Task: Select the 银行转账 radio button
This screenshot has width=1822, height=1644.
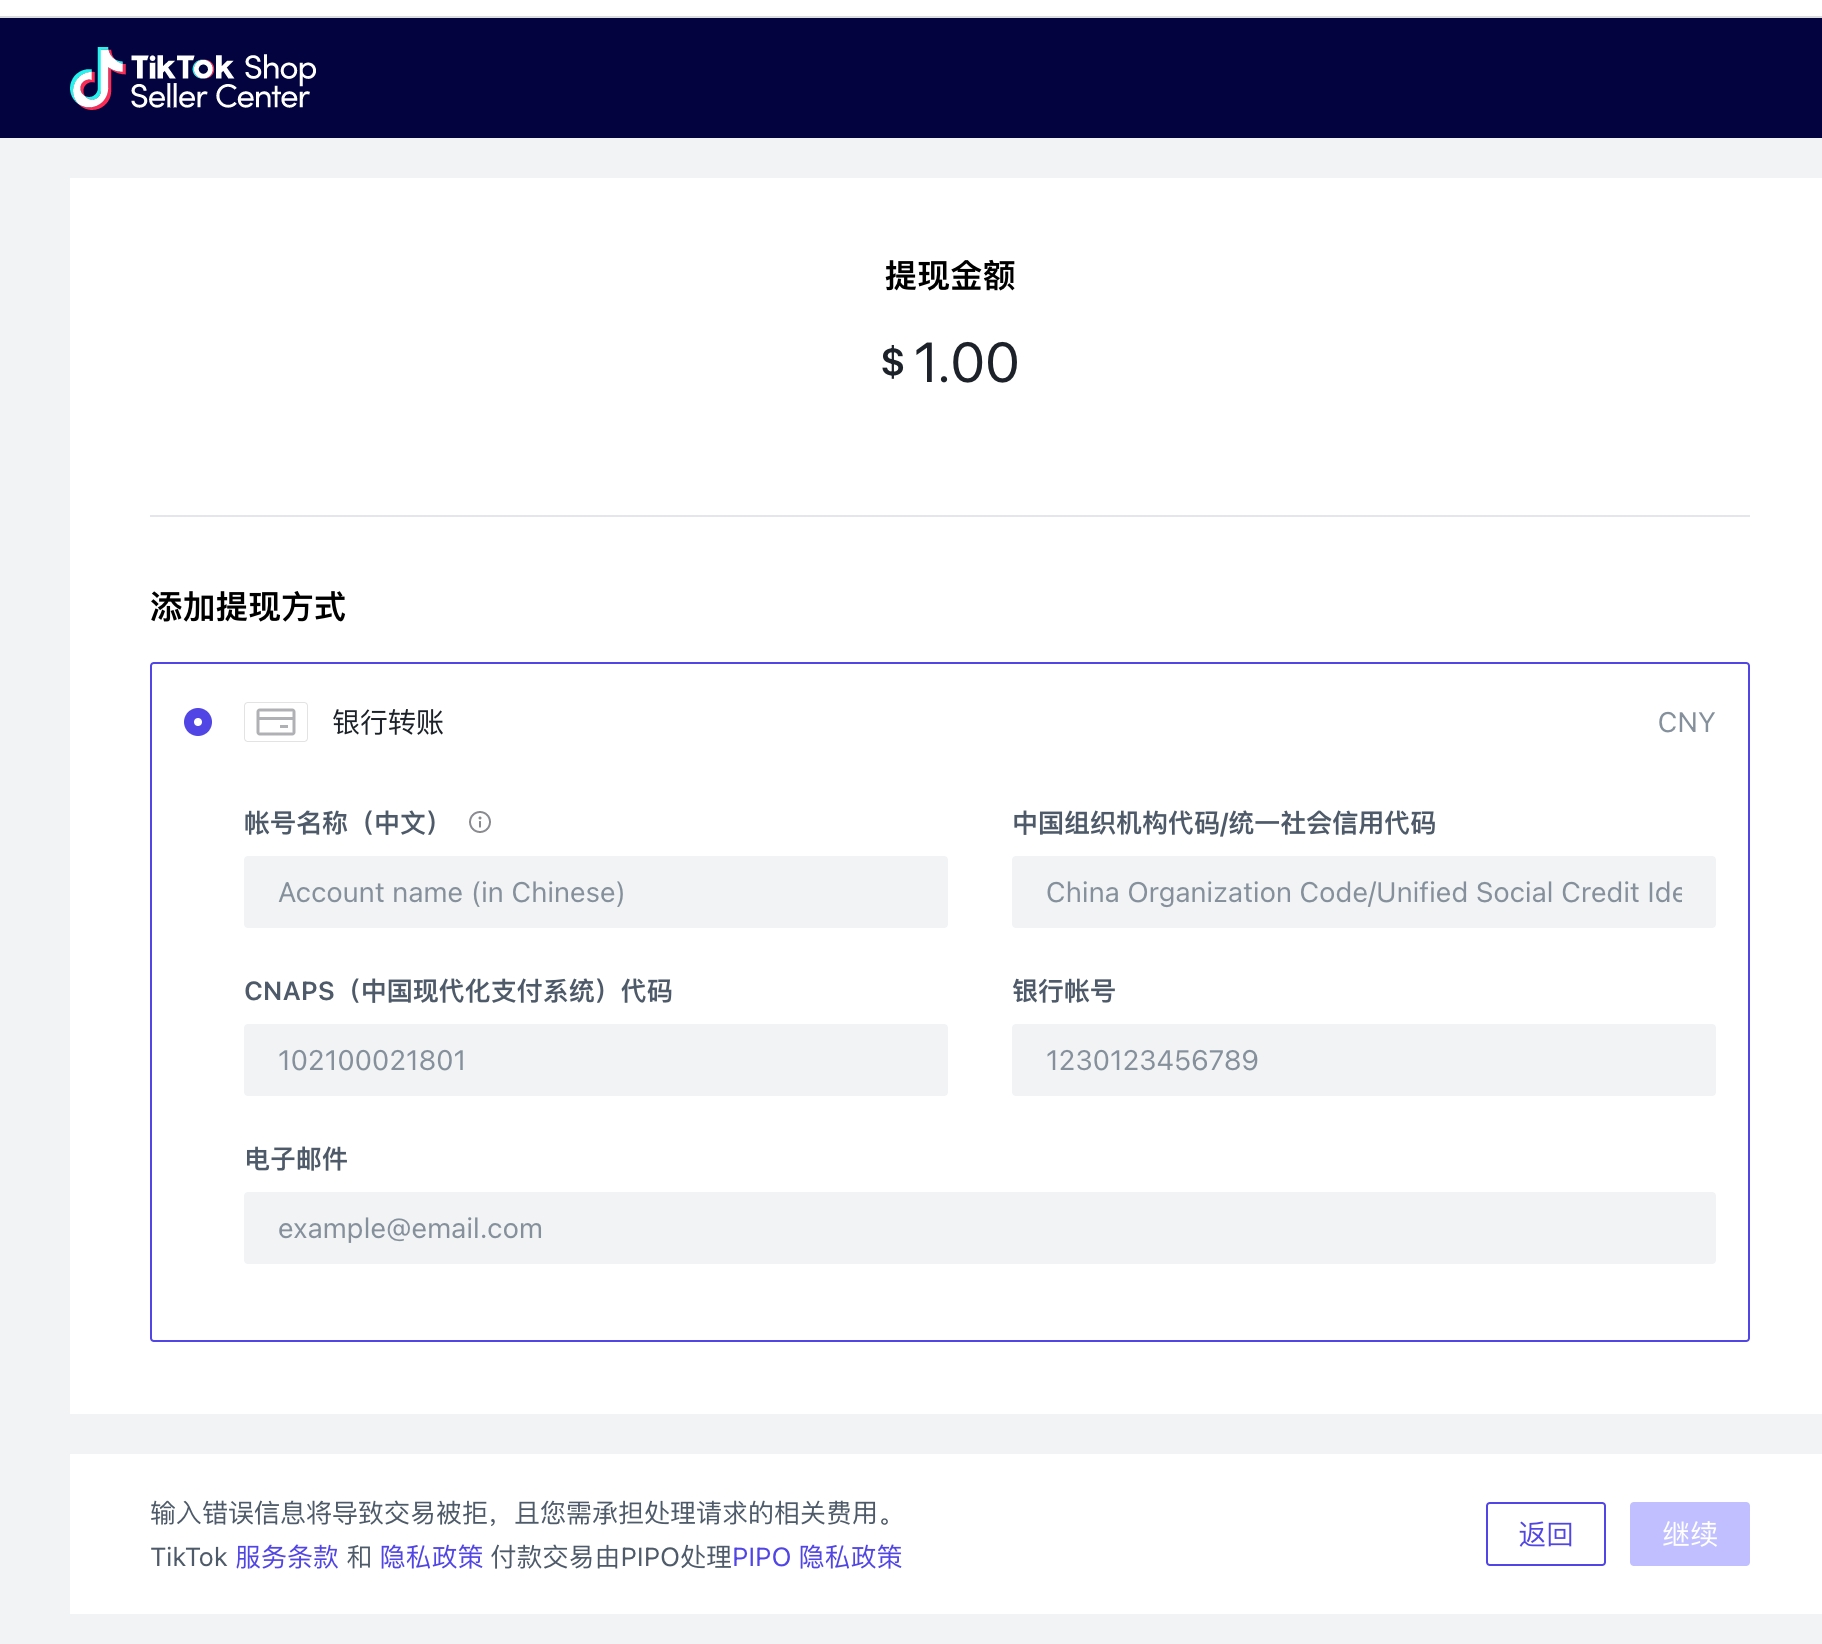Action: [198, 722]
